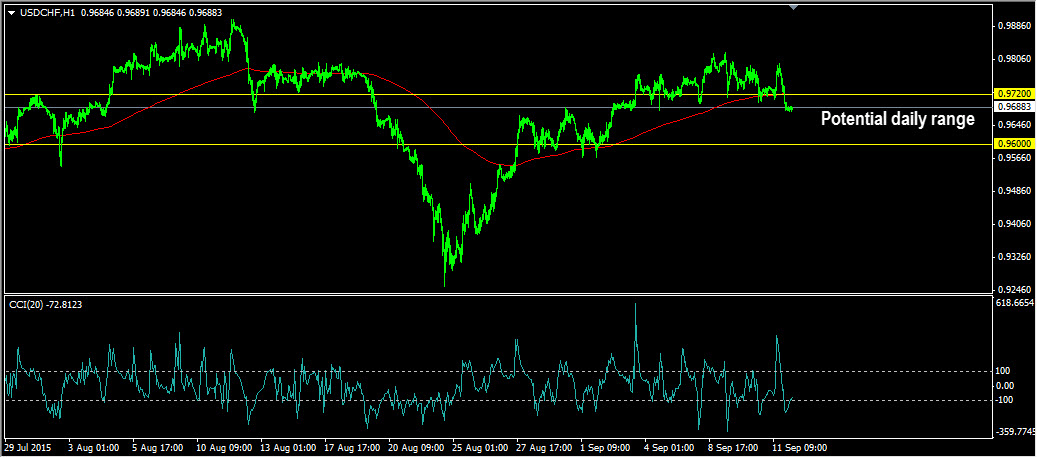Viewport: 1037px width, 458px height.
Task: Click the yellow 0.97200 price level tag
Action: (1015, 95)
